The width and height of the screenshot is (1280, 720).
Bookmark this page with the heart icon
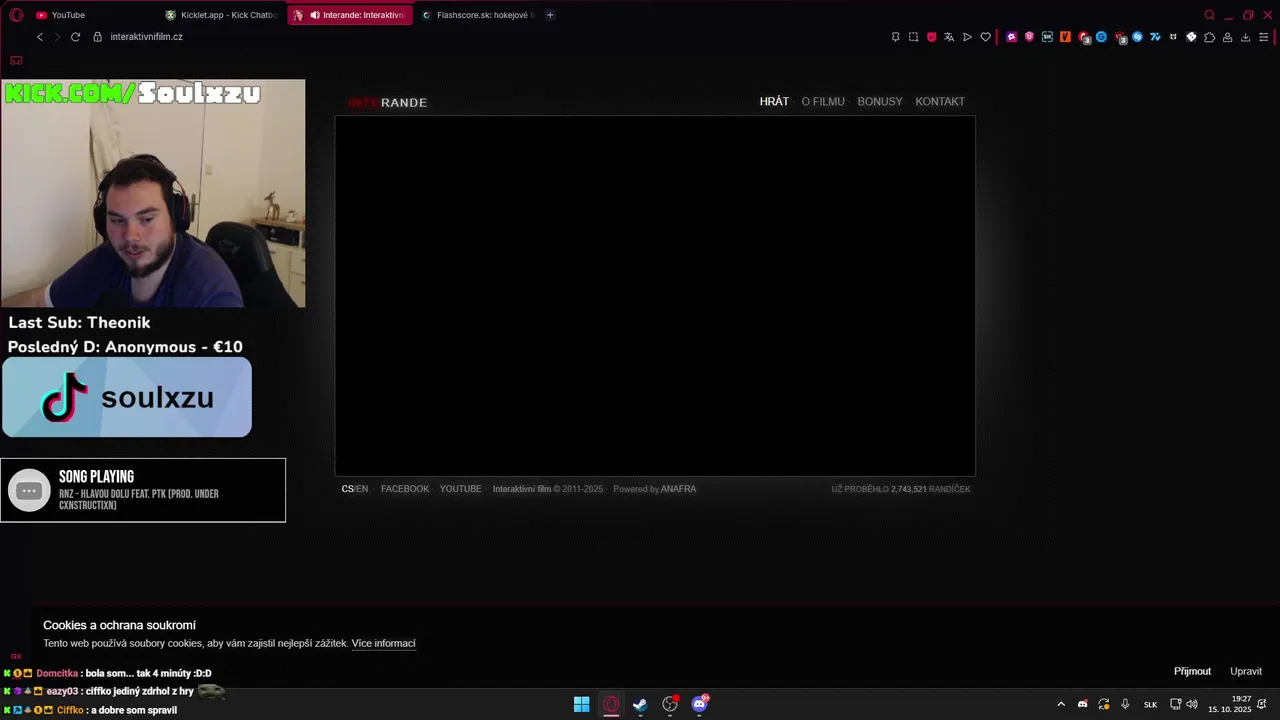pyautogui.click(x=985, y=37)
